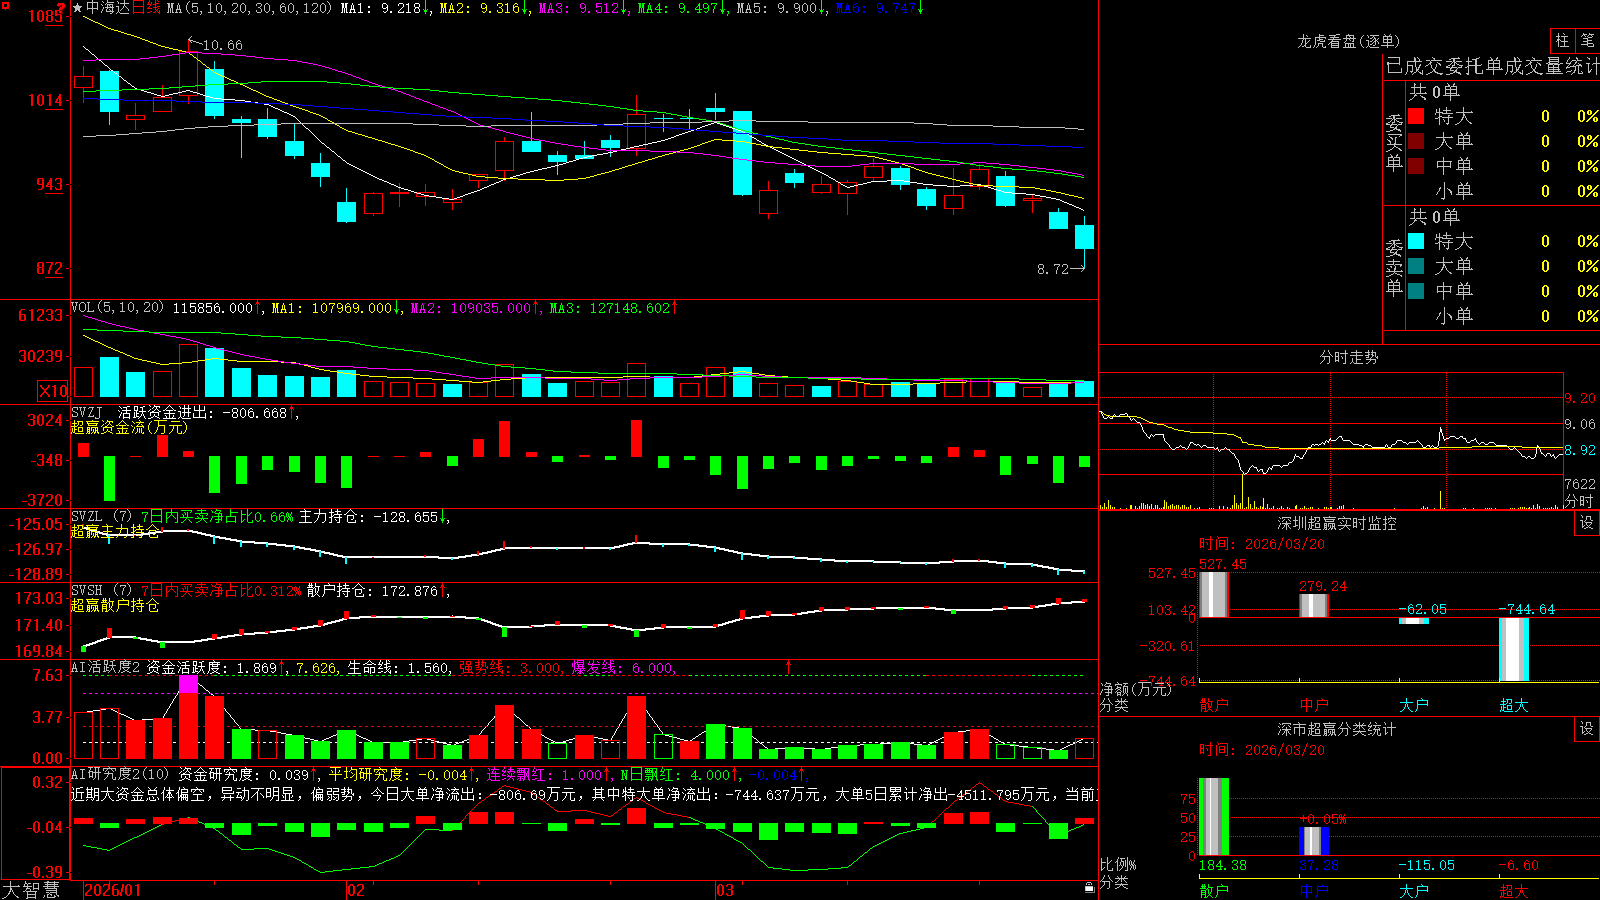
Task: Click the 委买单 vertical label
Action: tap(1394, 143)
